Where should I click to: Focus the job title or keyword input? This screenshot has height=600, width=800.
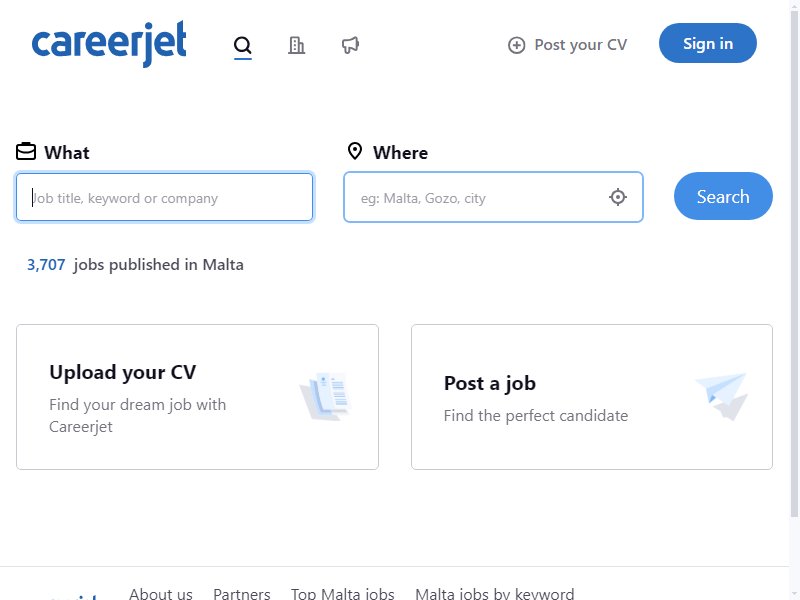coord(164,197)
